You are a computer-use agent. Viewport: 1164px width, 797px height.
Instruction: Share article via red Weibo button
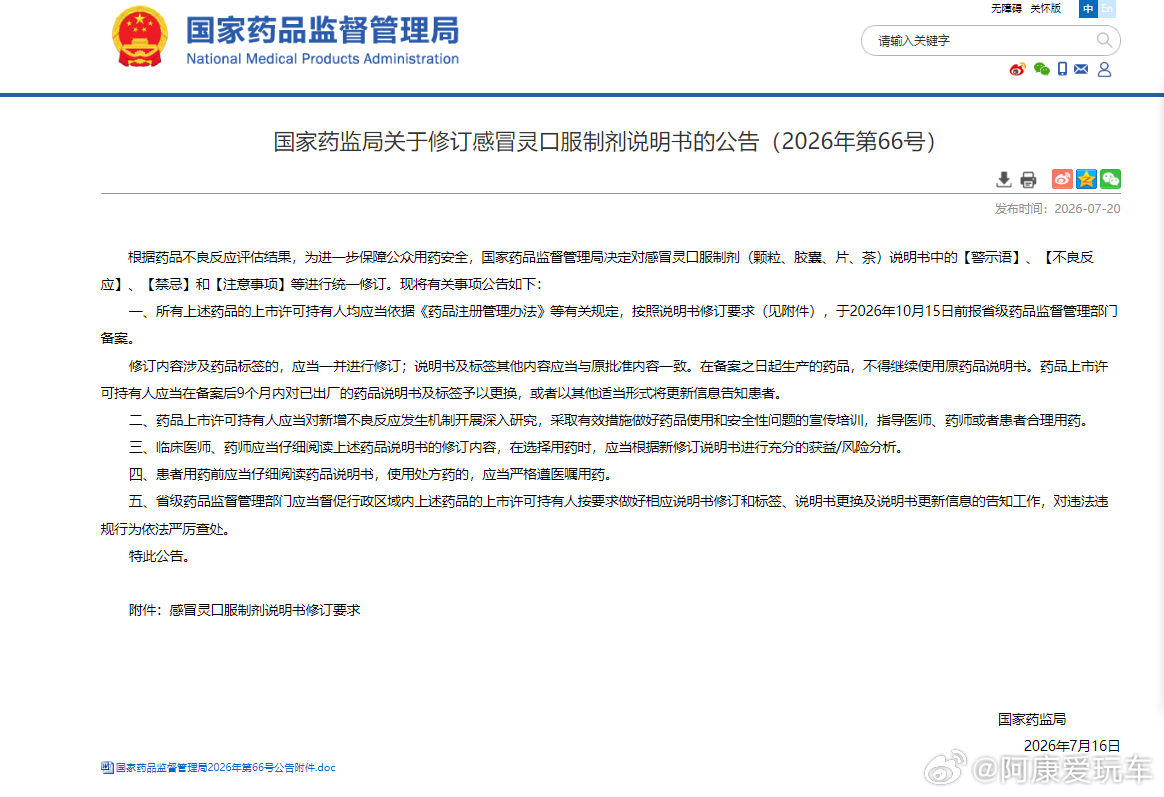[x=1062, y=179]
